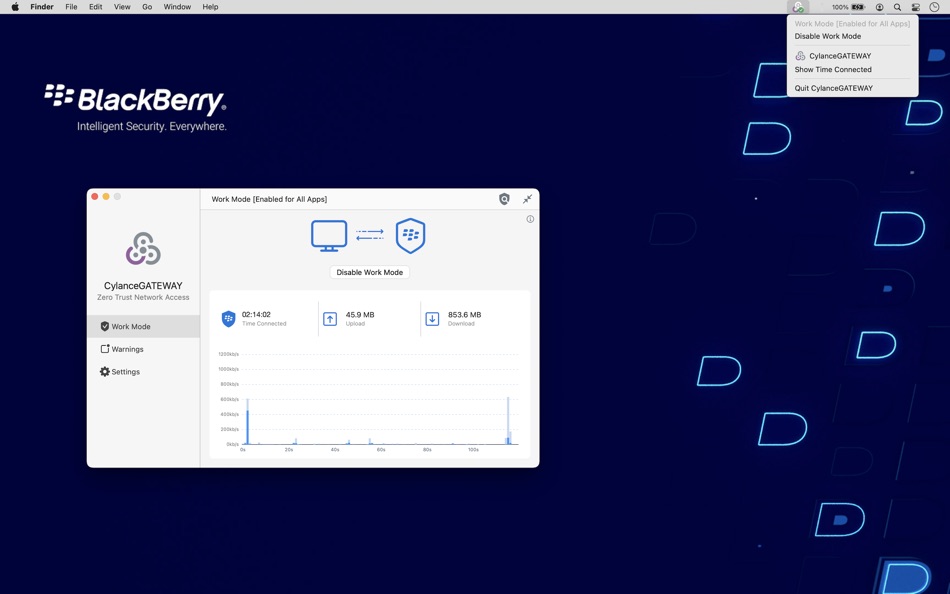Switch to the Warnings sidebar tab

click(144, 349)
